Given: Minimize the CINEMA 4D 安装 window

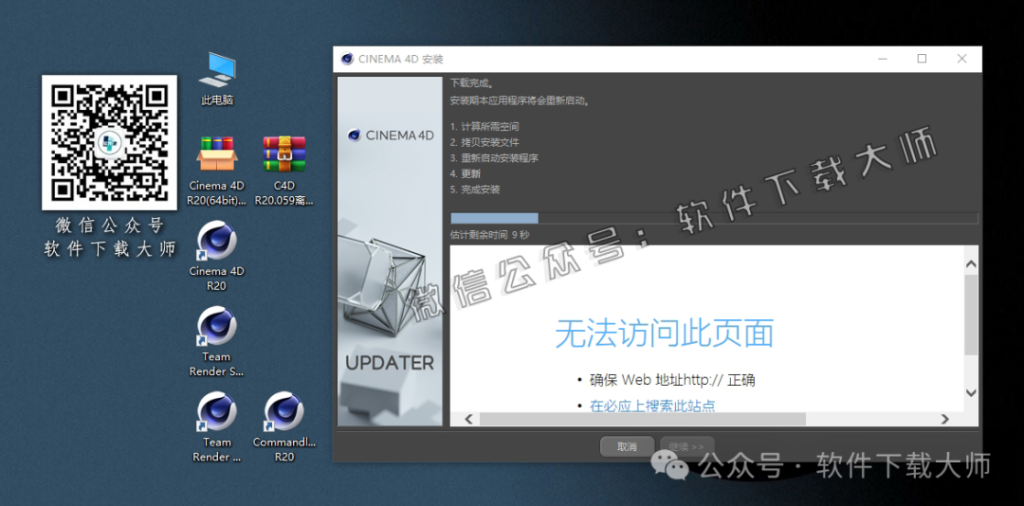Looking at the screenshot, I should [882, 59].
